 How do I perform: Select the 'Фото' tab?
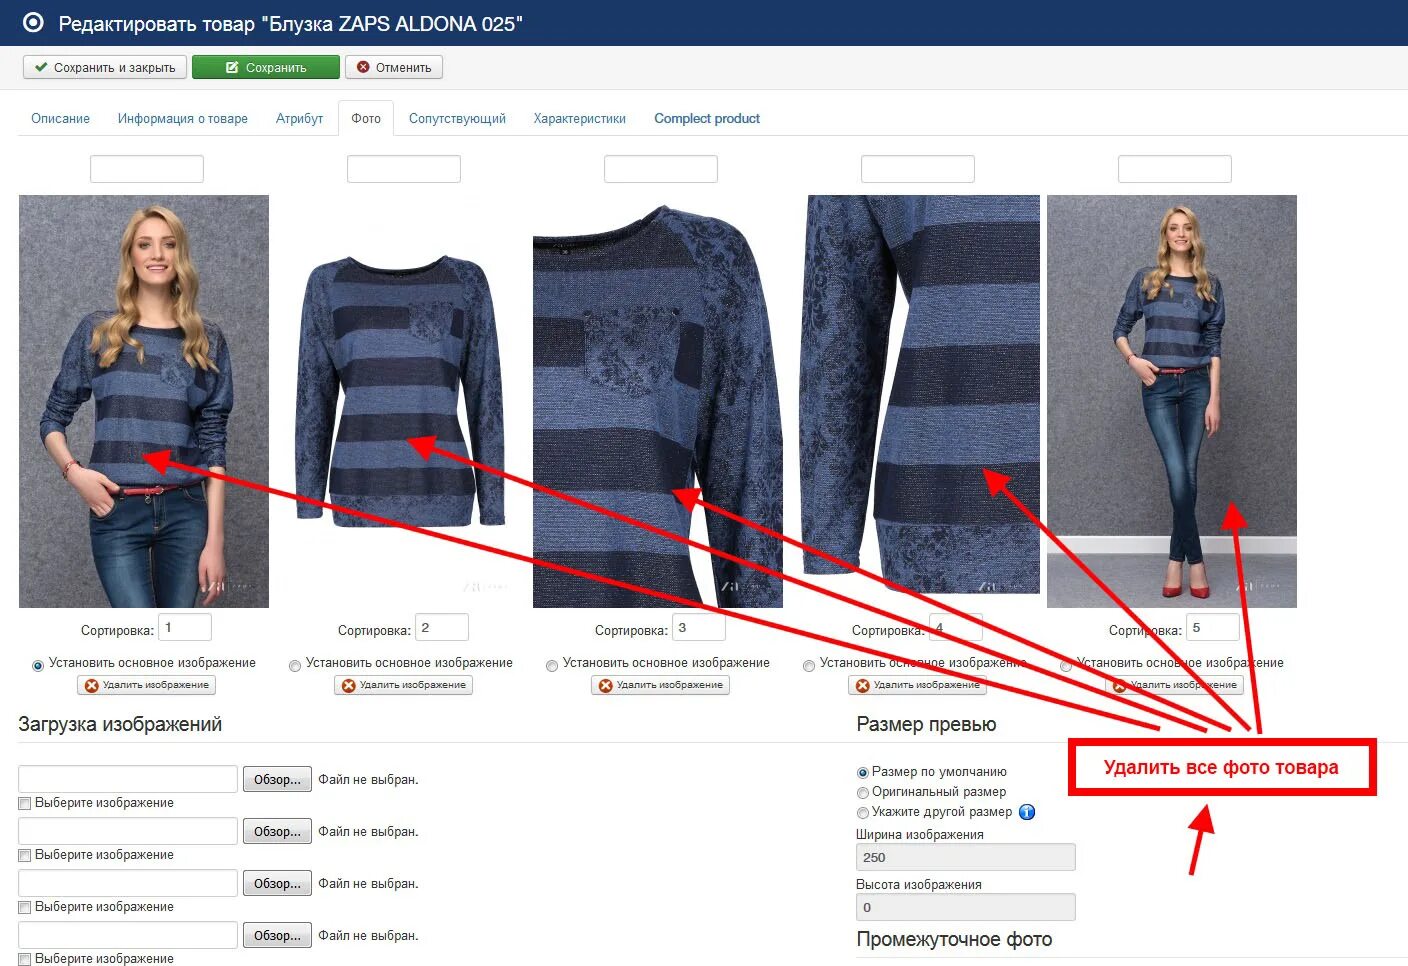[x=366, y=118]
